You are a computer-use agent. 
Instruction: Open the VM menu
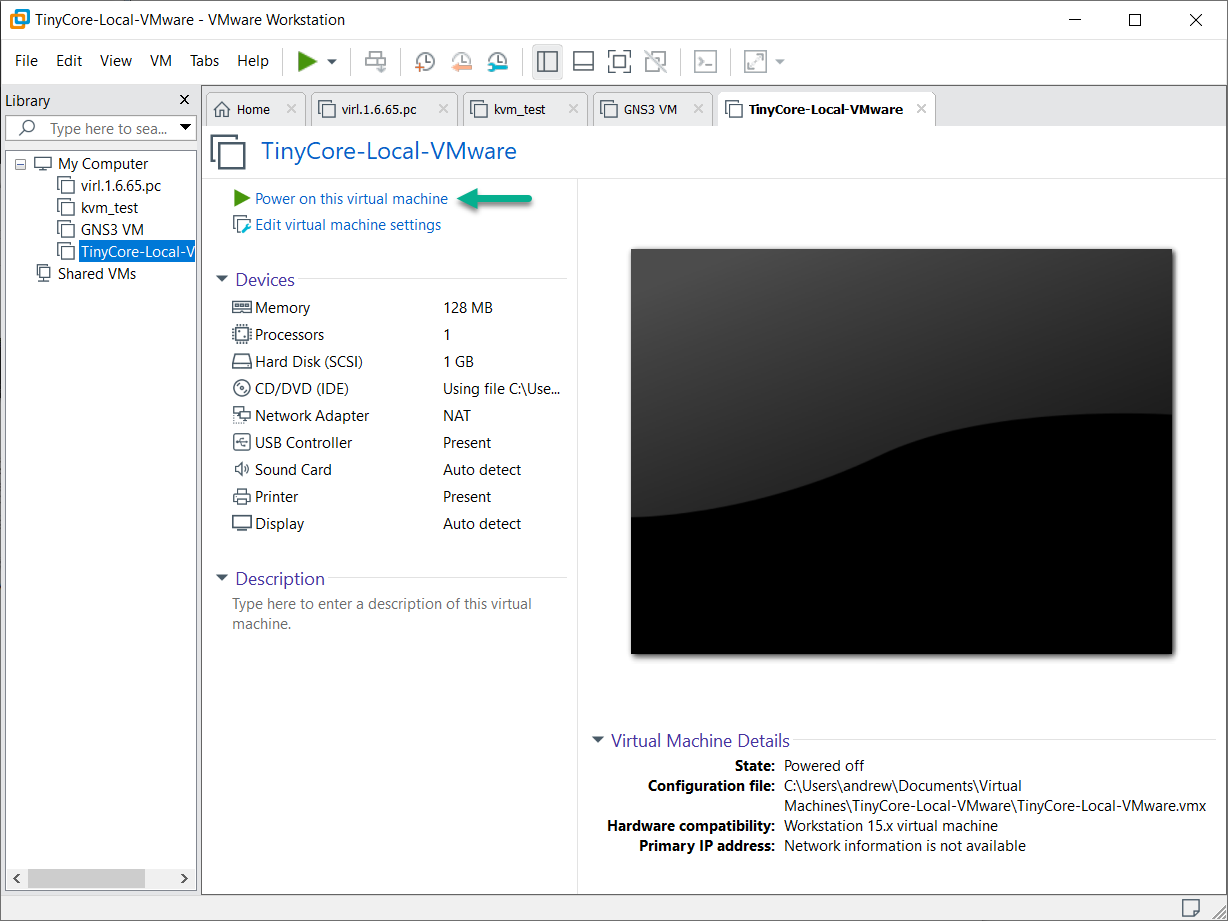[x=161, y=61]
